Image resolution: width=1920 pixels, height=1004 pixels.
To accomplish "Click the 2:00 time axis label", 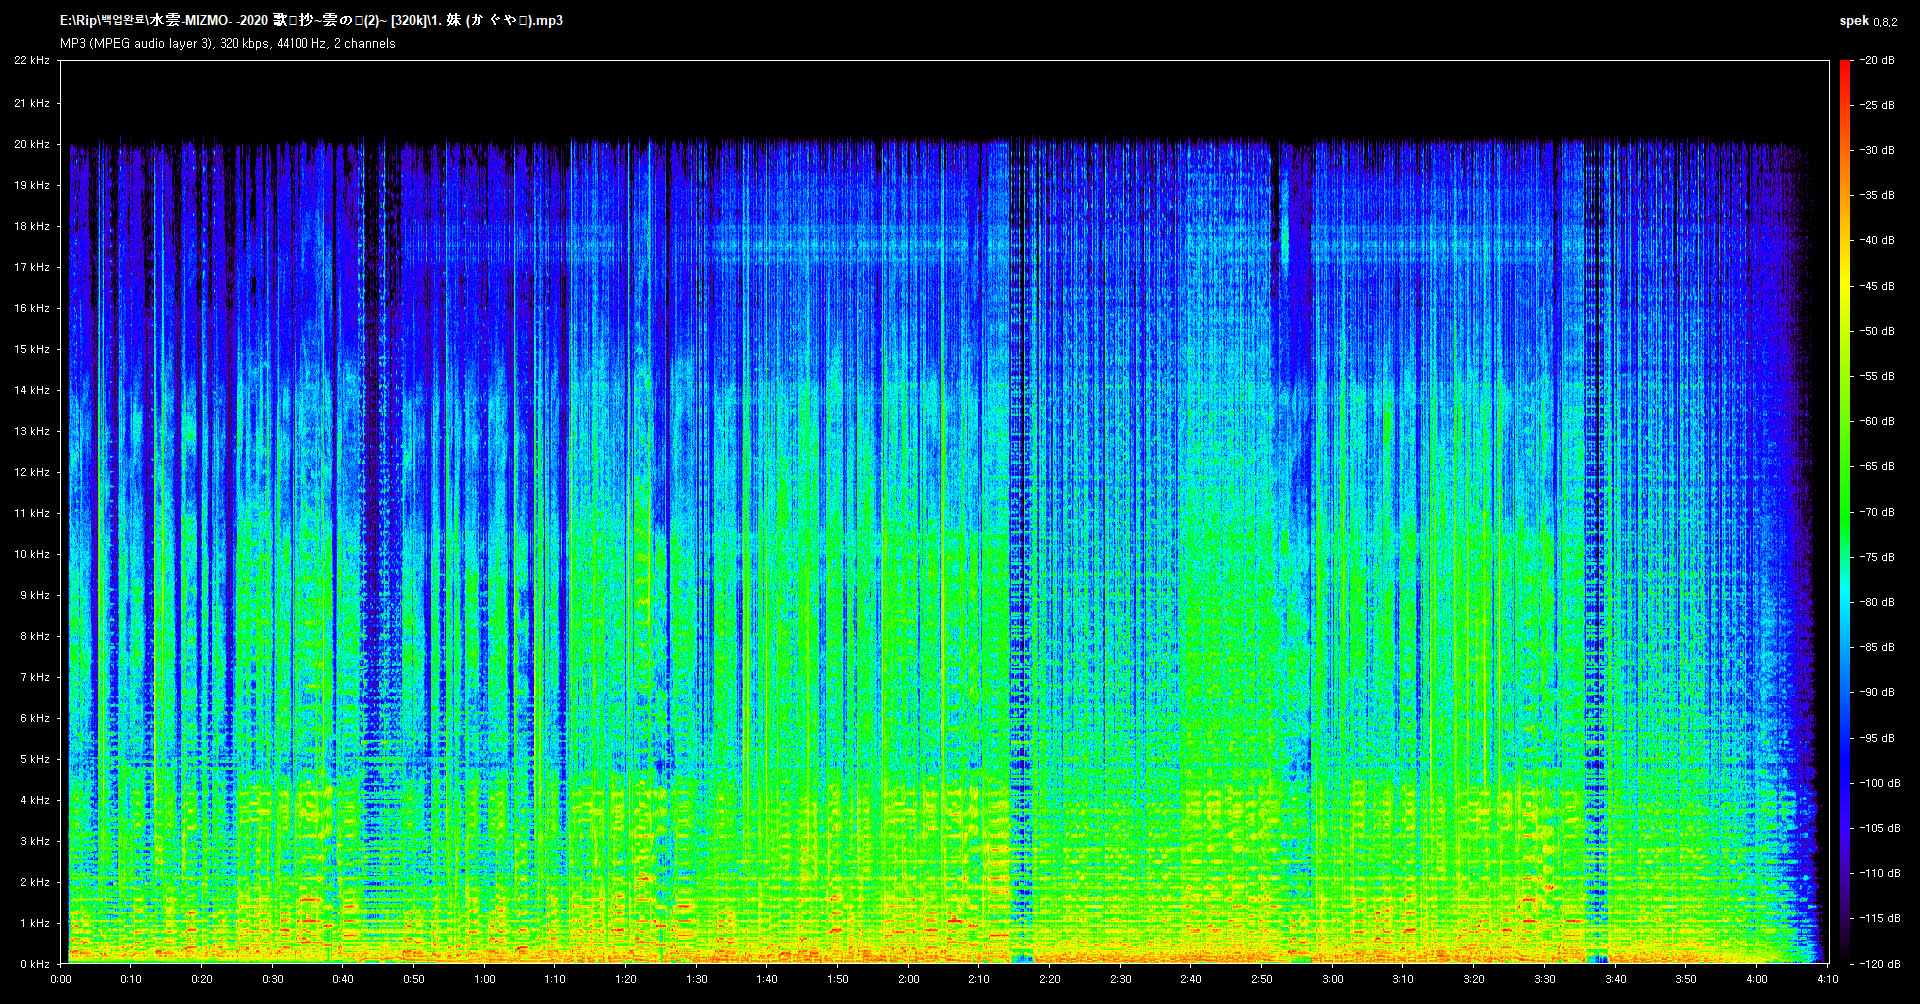I will pos(909,979).
